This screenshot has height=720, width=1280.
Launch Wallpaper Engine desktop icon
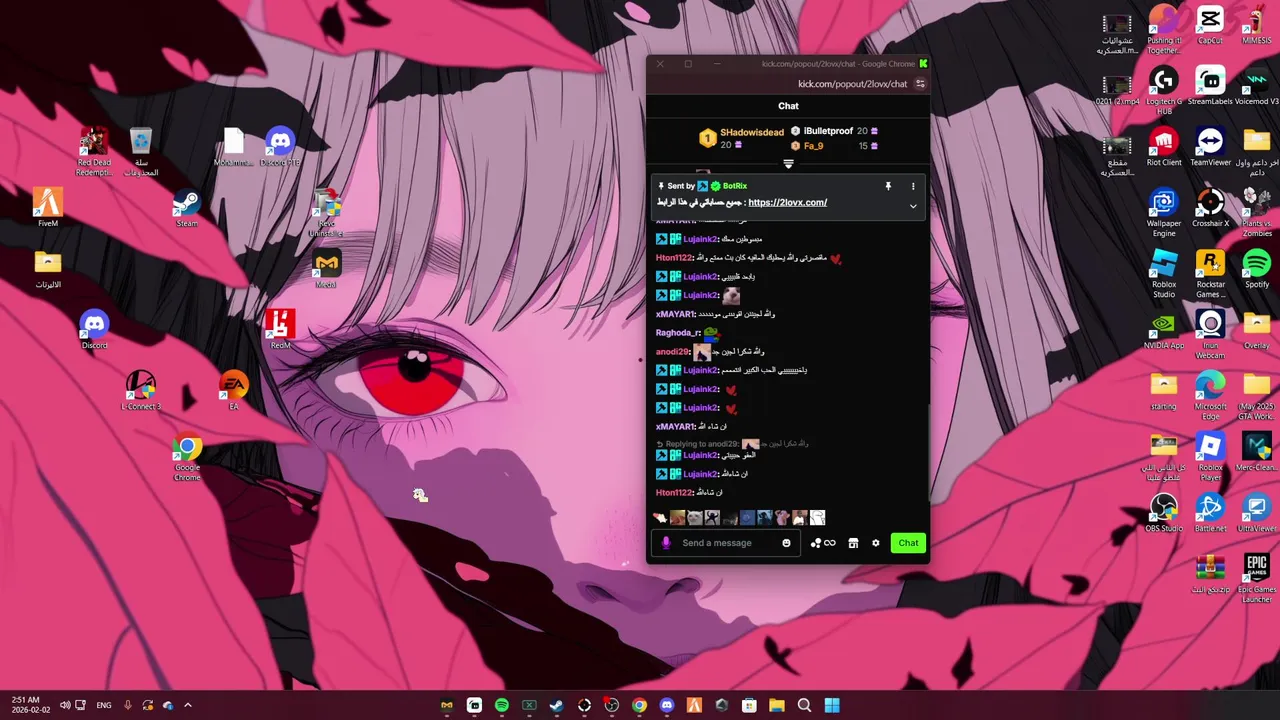click(x=1164, y=214)
